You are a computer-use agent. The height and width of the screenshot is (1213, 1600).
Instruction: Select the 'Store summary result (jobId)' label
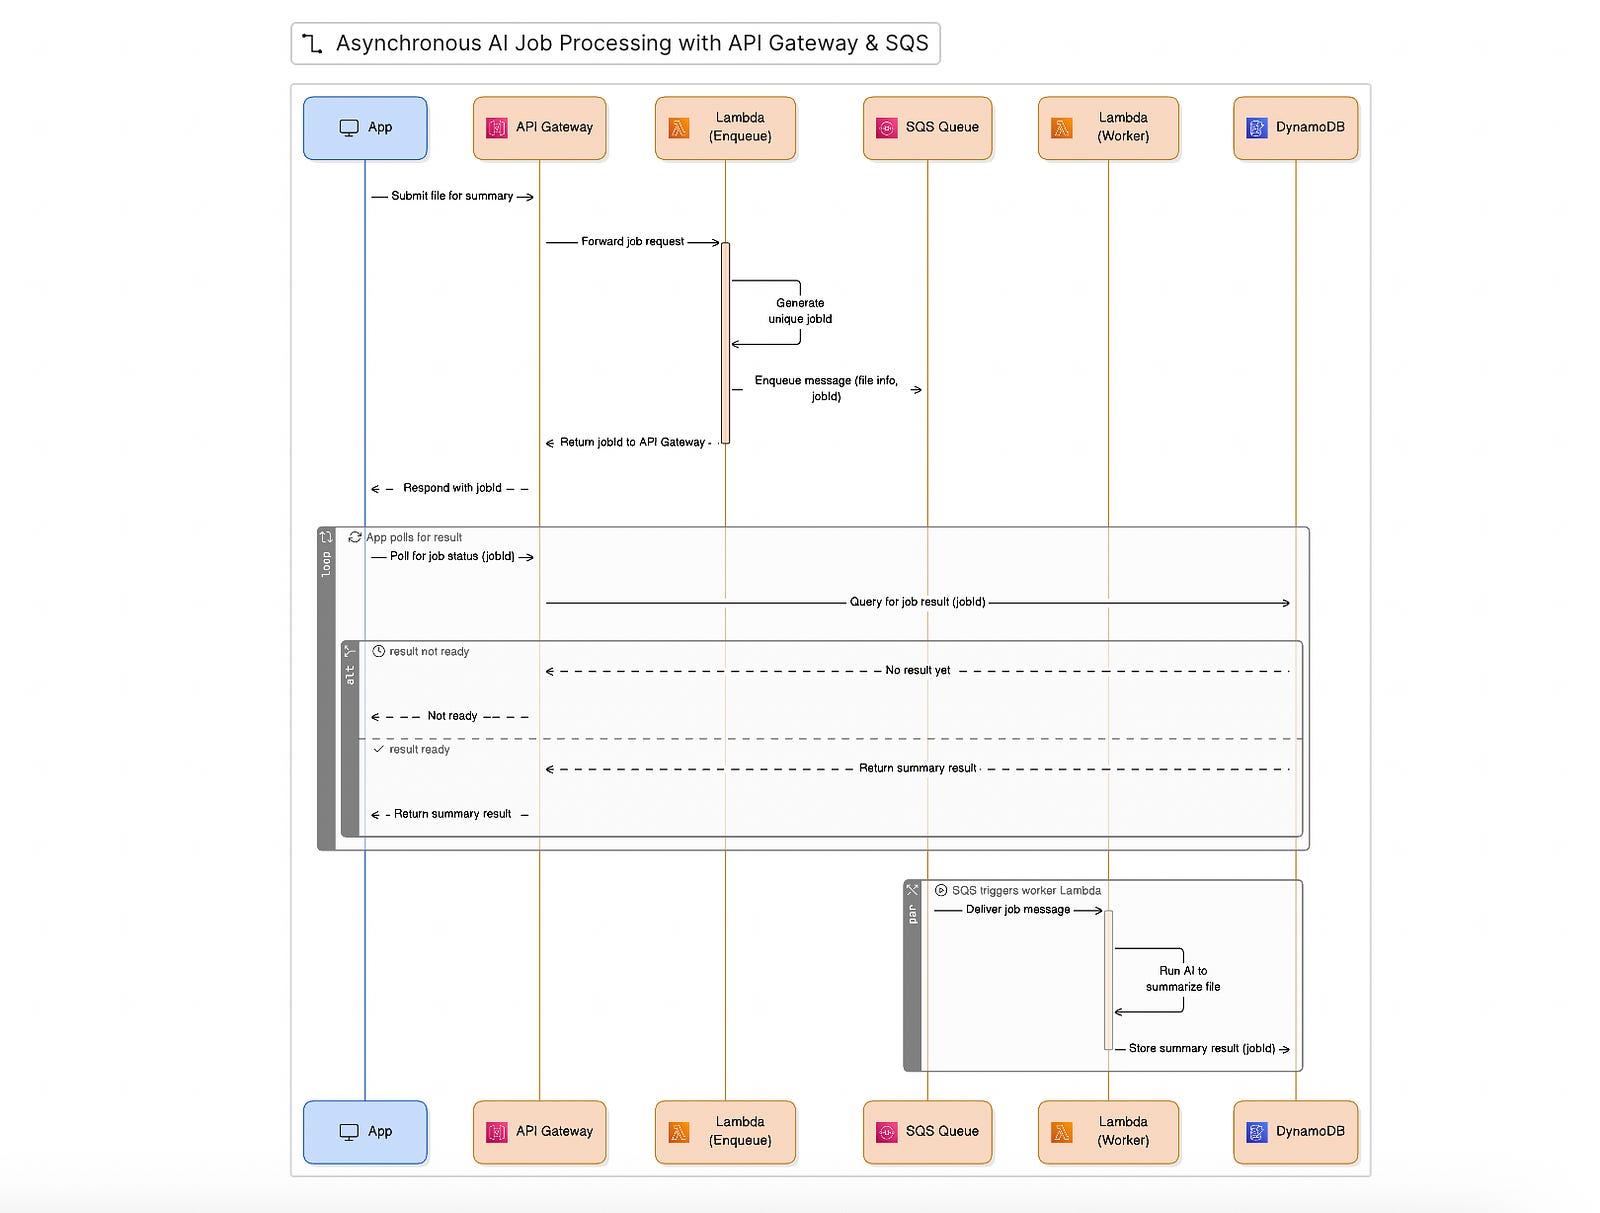pos(1202,1048)
